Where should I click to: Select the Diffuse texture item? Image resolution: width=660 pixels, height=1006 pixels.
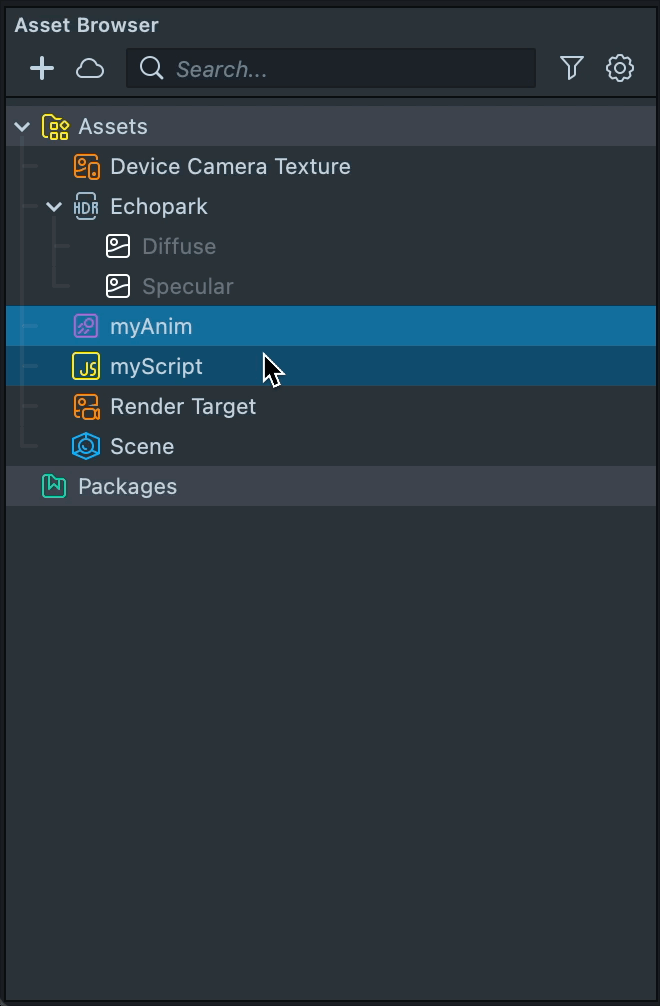point(178,246)
